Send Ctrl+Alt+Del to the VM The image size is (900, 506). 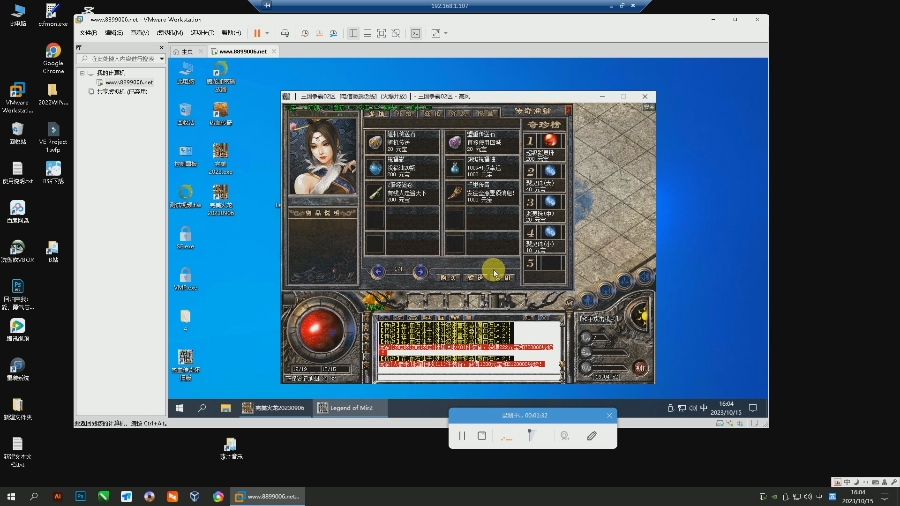coord(285,33)
